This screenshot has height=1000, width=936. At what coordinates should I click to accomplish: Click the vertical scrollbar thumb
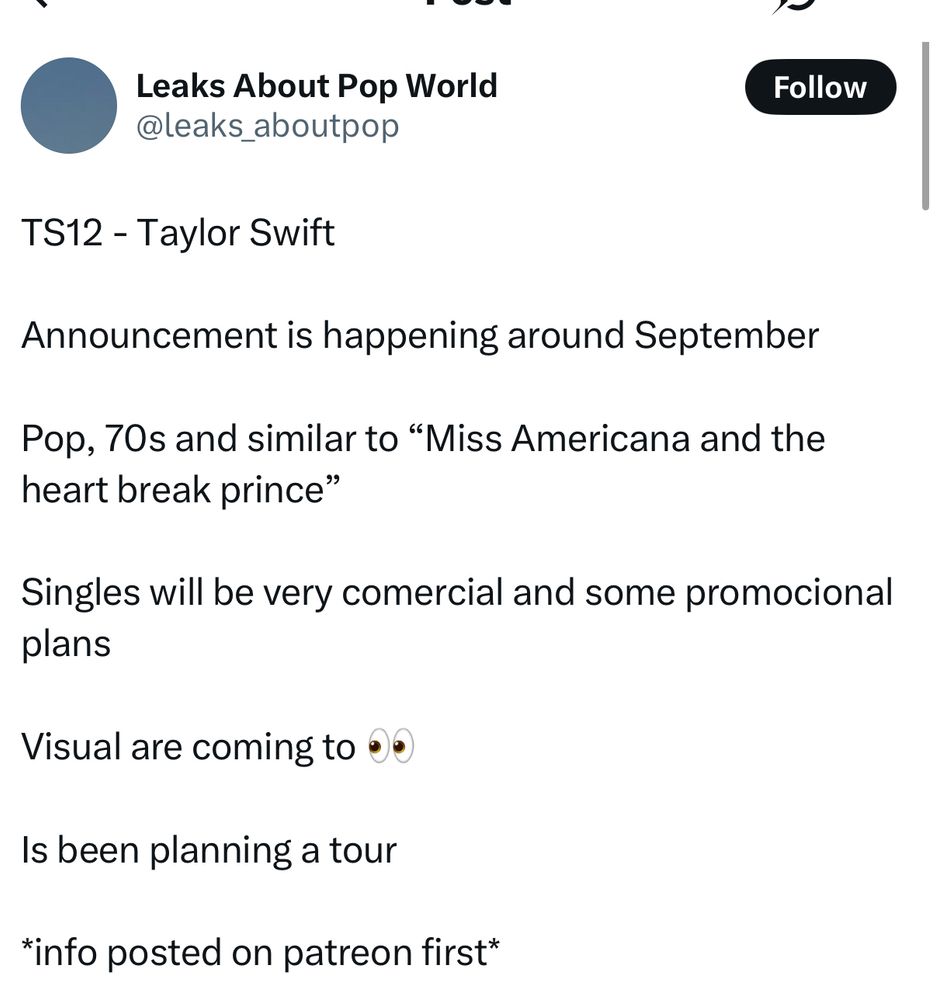[x=925, y=125]
